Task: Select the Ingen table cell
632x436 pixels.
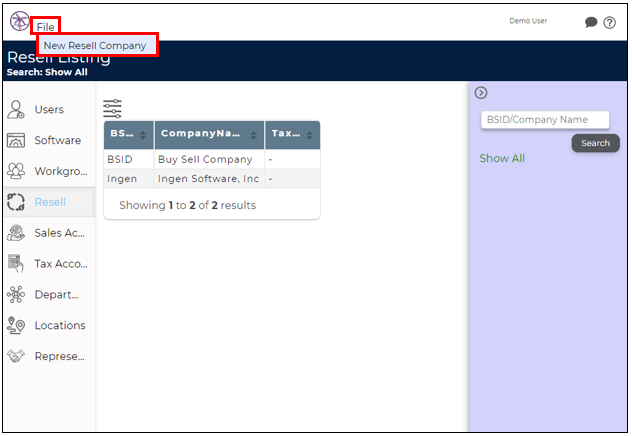Action: tap(129, 179)
